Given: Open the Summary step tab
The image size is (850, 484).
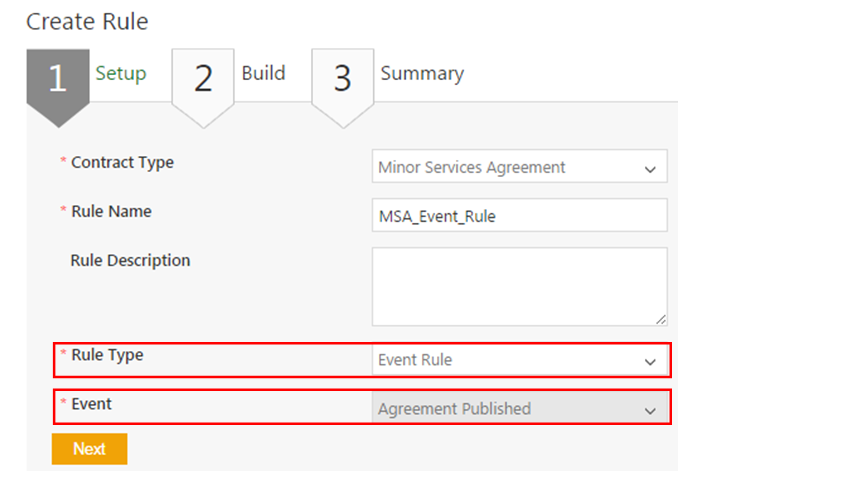Looking at the screenshot, I should coord(422,73).
